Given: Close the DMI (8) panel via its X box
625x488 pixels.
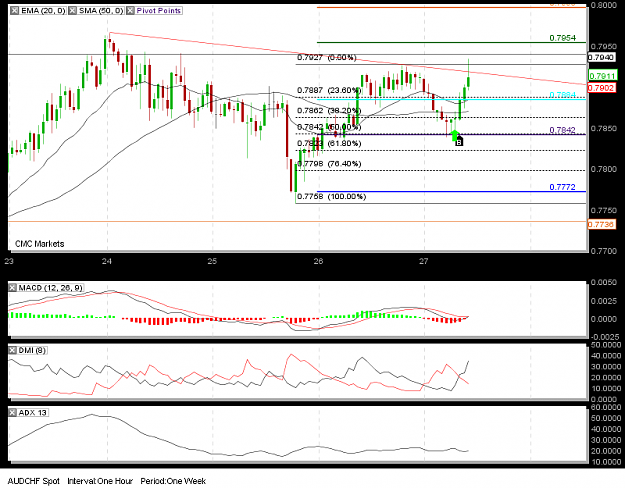Looking at the screenshot, I should point(13,350).
